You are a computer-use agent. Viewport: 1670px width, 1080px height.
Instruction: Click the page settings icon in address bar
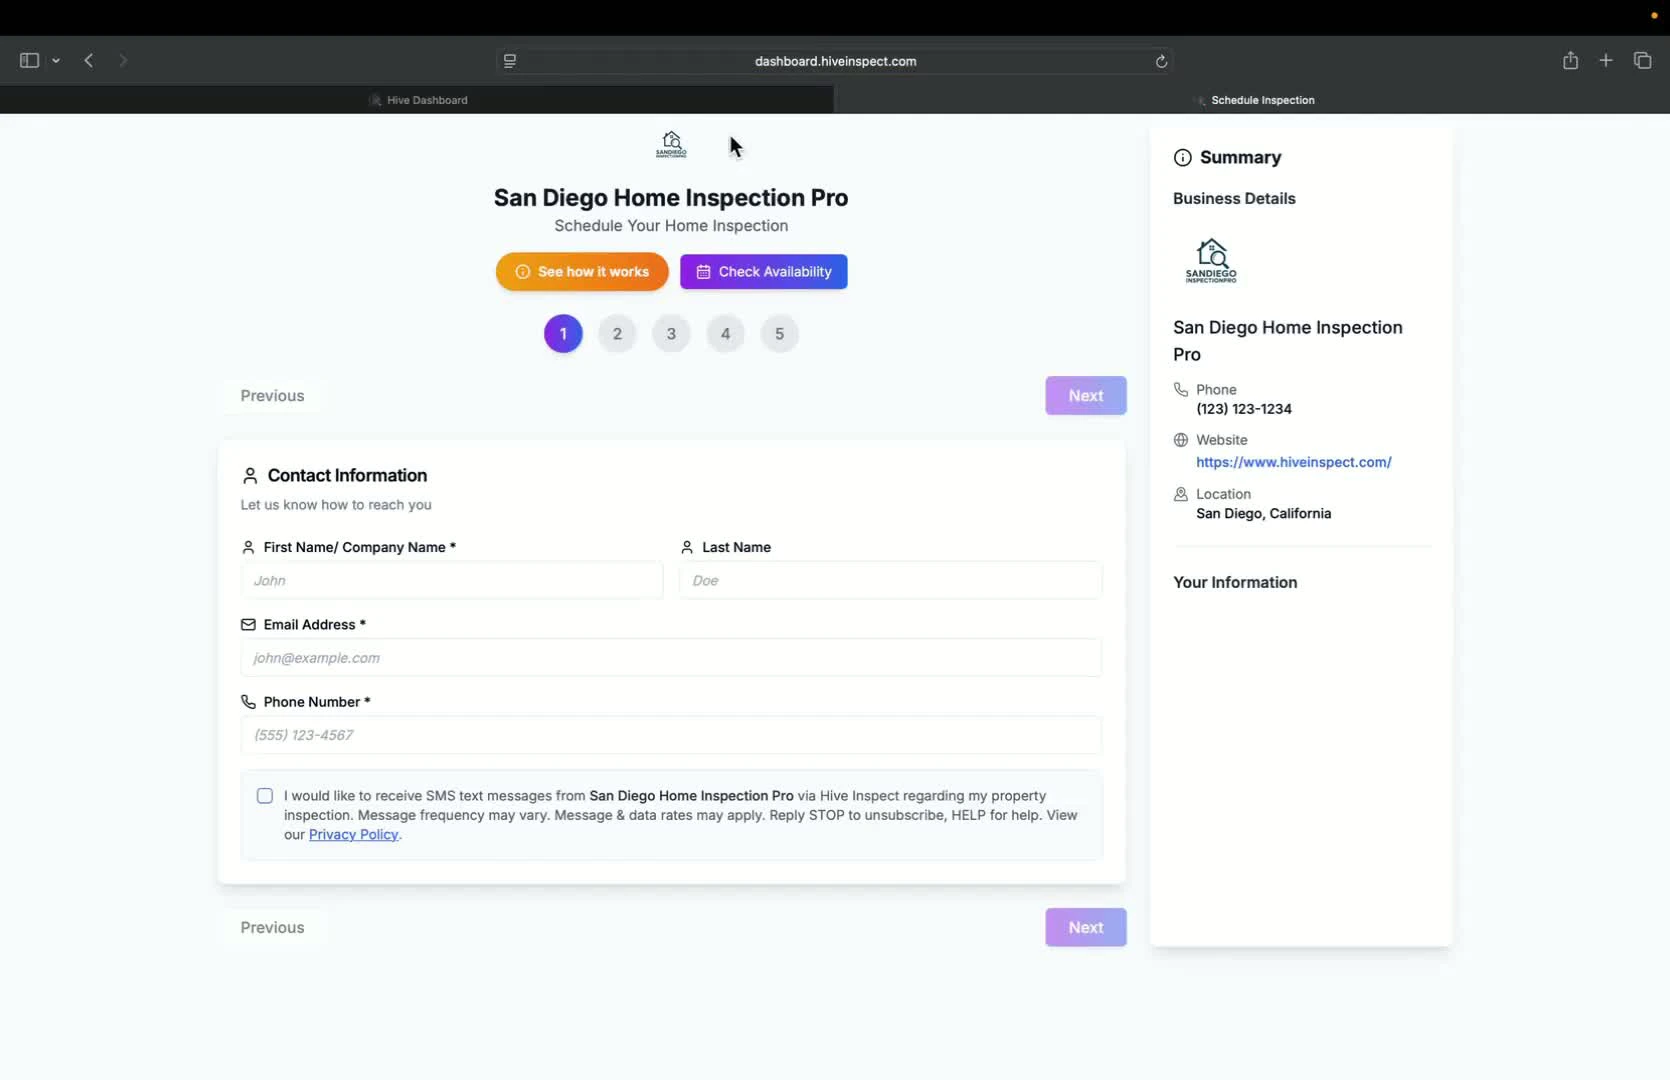[x=510, y=61]
